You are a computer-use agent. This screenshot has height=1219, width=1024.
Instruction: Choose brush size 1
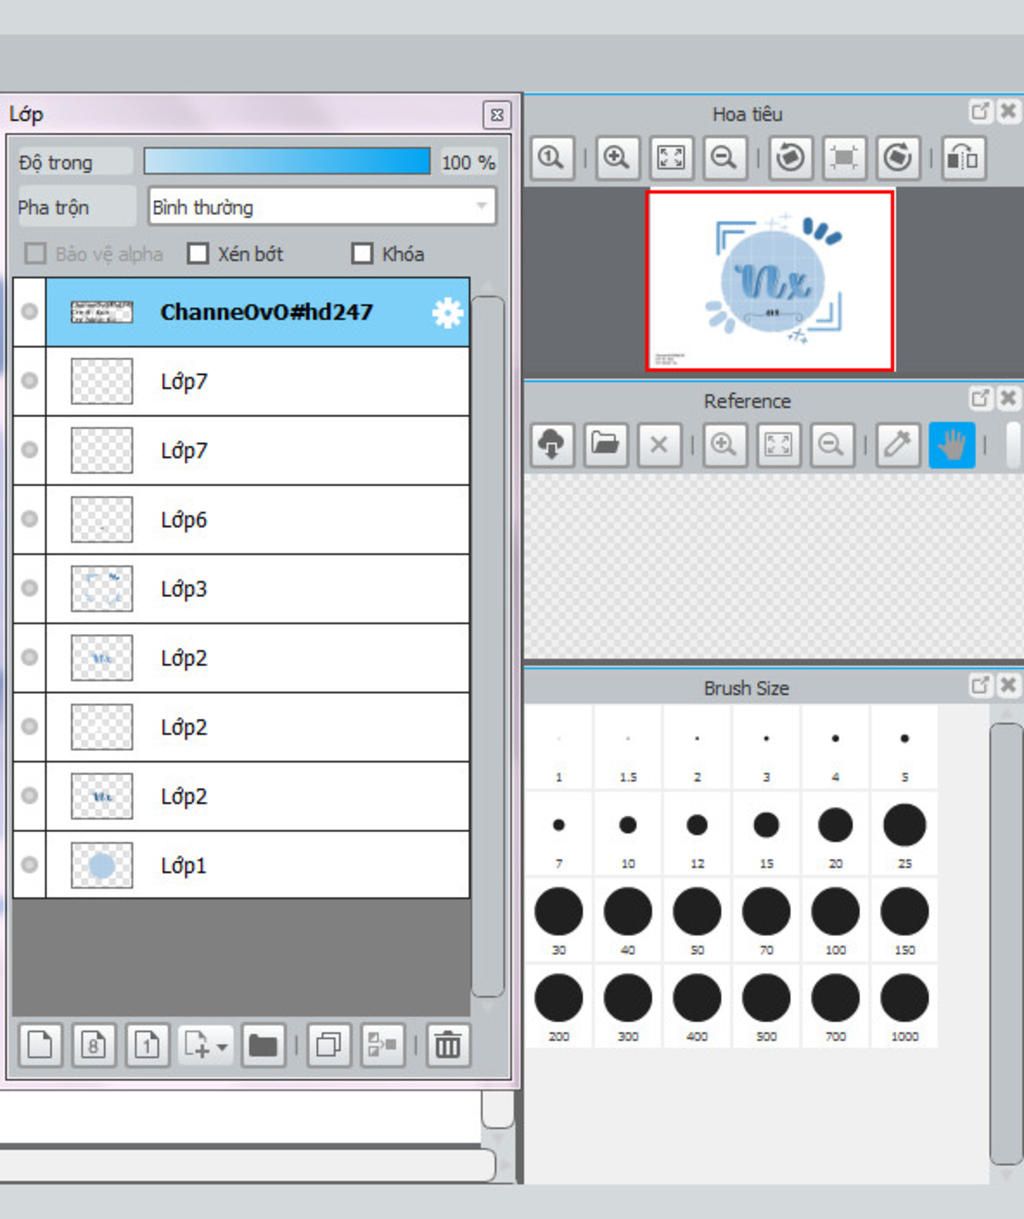(x=559, y=748)
